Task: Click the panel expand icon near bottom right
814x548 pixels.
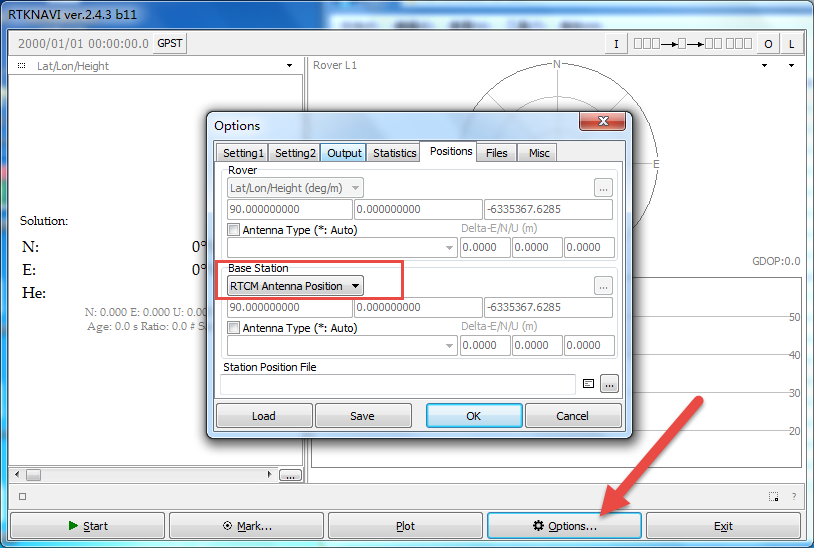Action: [774, 497]
